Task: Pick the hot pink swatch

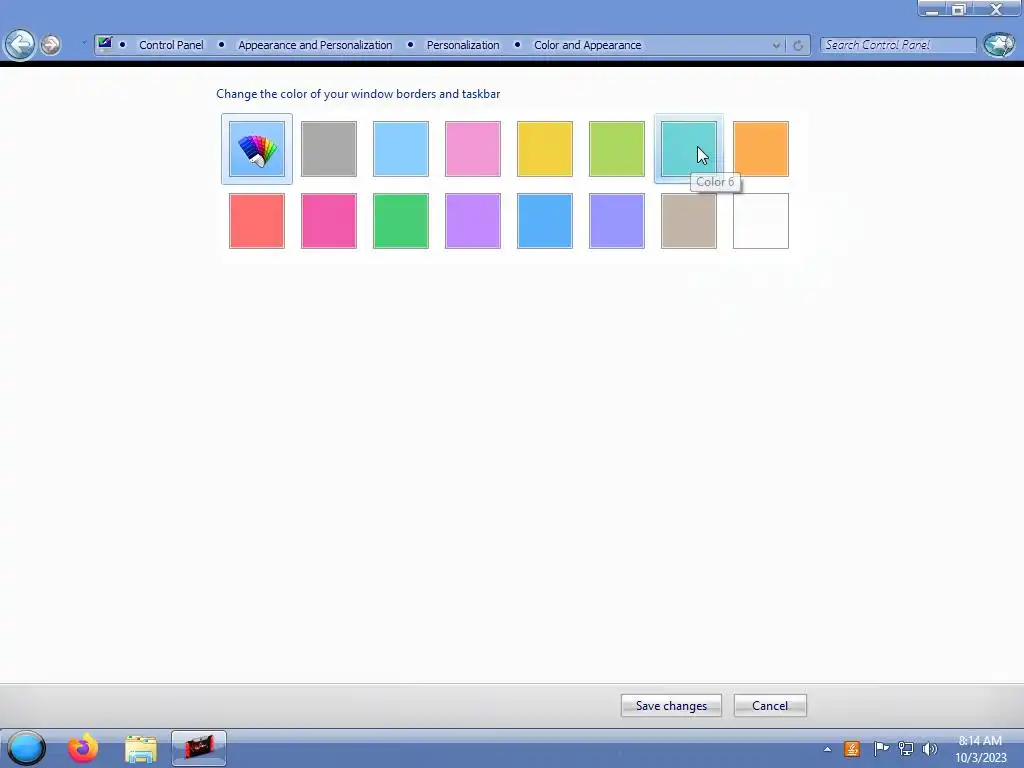Action: click(x=328, y=221)
